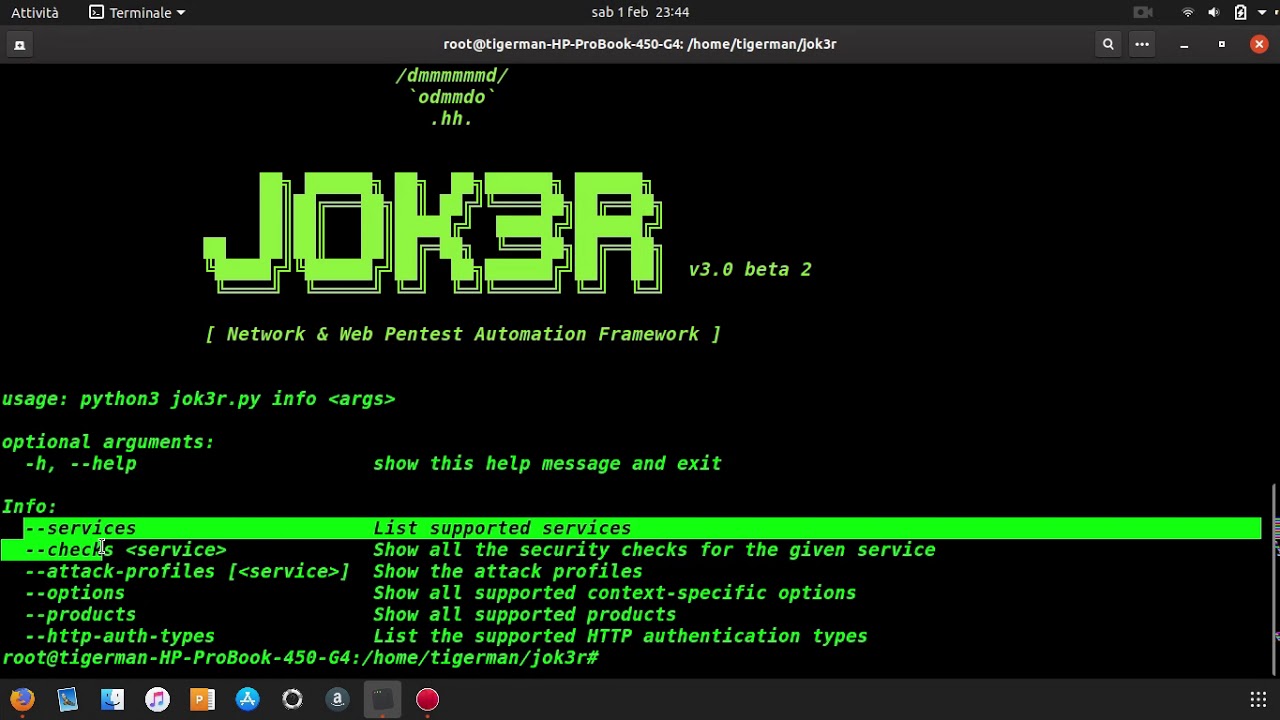This screenshot has width=1280, height=720.
Task: Minimize the terminal window
Action: pyautogui.click(x=1184, y=44)
